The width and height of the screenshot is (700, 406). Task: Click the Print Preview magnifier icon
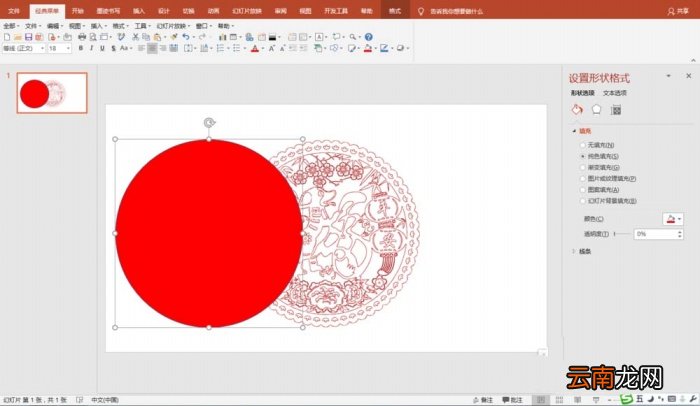click(93, 37)
